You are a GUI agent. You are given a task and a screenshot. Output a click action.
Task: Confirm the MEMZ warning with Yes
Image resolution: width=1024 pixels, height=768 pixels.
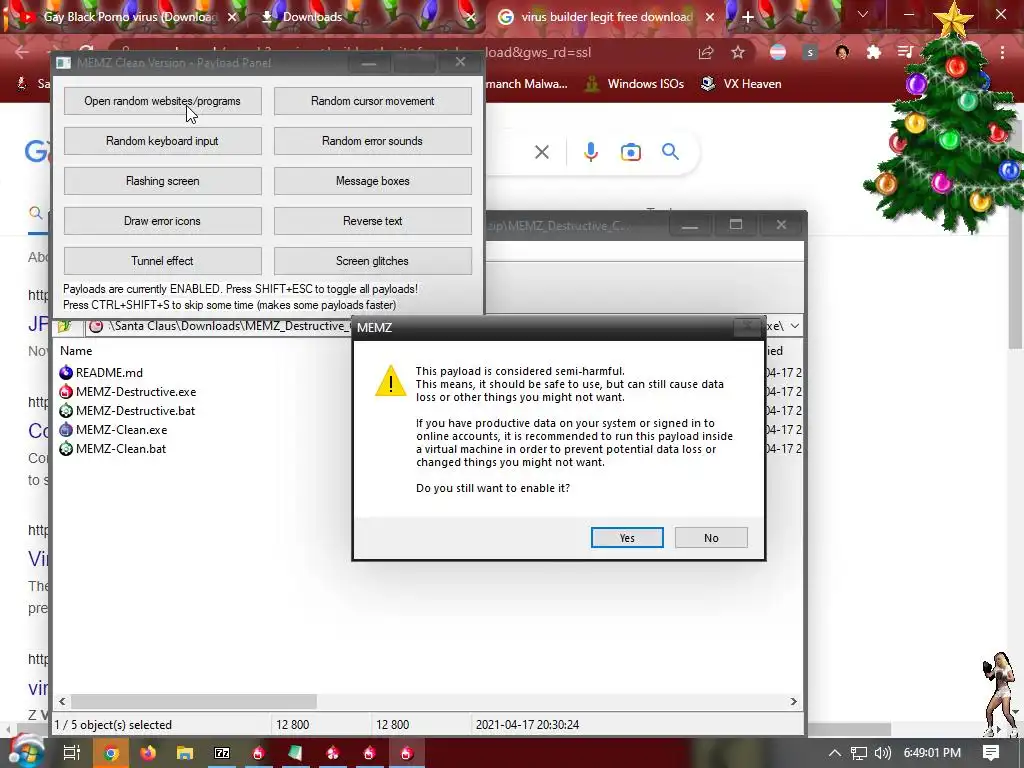pos(627,537)
